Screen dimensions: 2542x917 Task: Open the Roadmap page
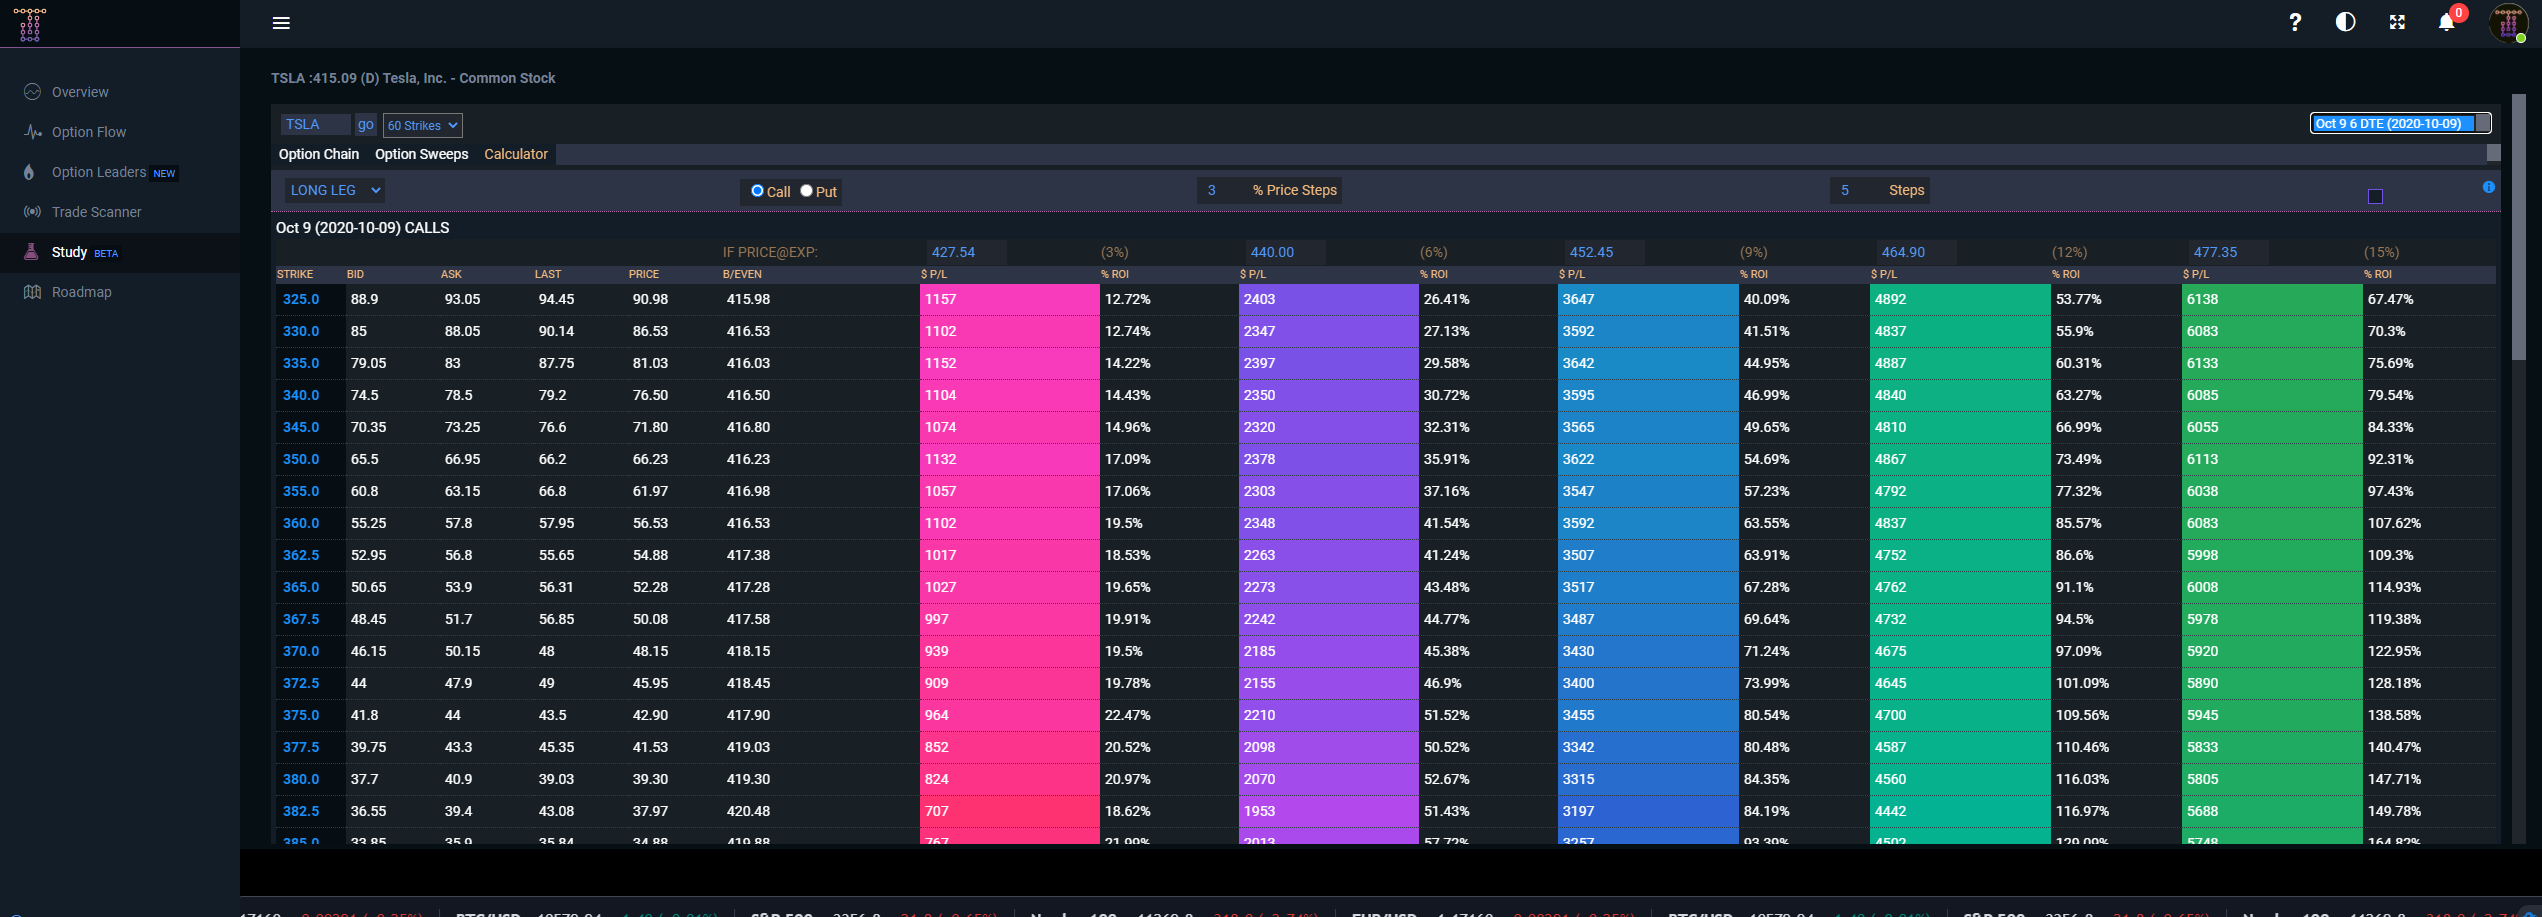click(84, 291)
